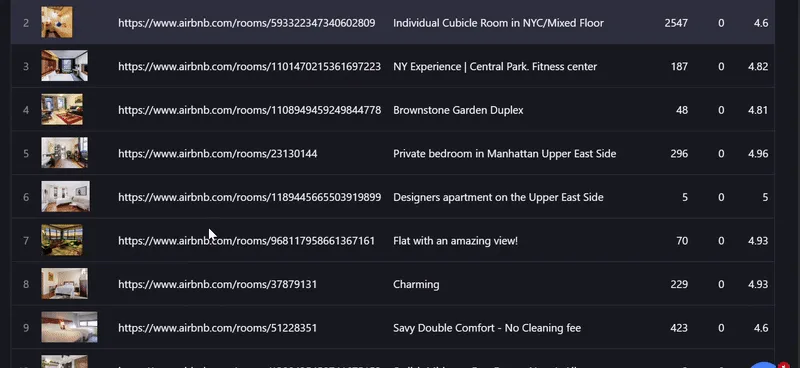Viewport: 800px width, 368px height.
Task: Click the Designers apartment listing photo
Action: tap(65, 197)
